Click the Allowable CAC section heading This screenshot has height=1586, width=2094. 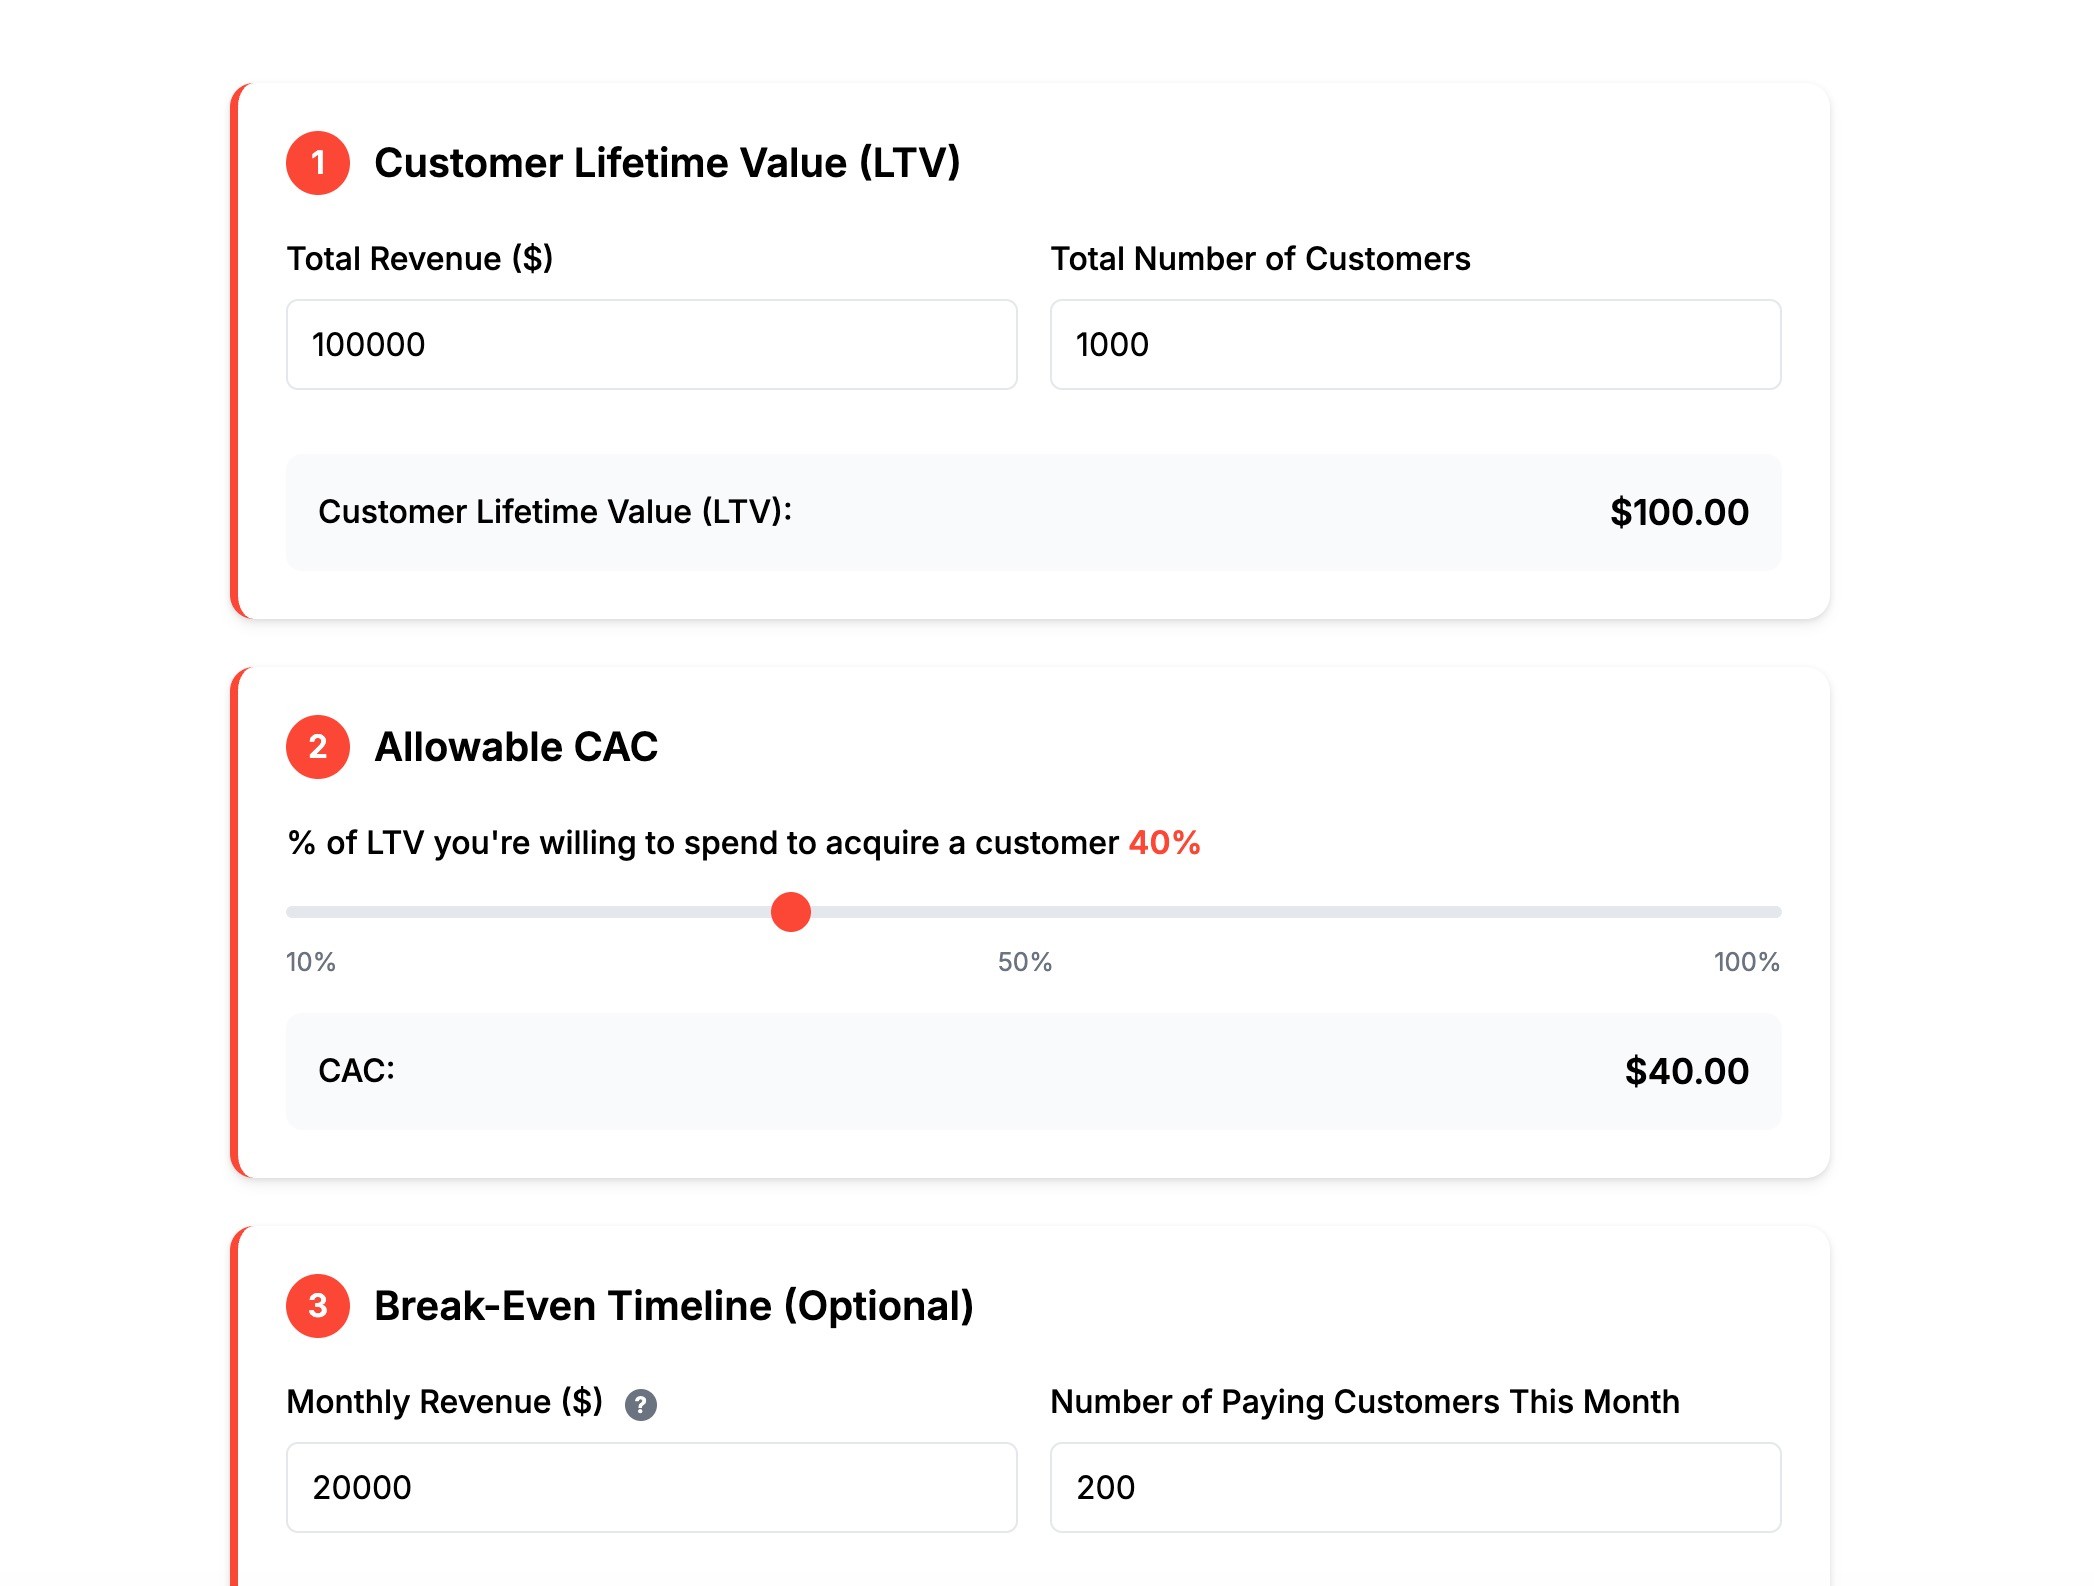[516, 747]
